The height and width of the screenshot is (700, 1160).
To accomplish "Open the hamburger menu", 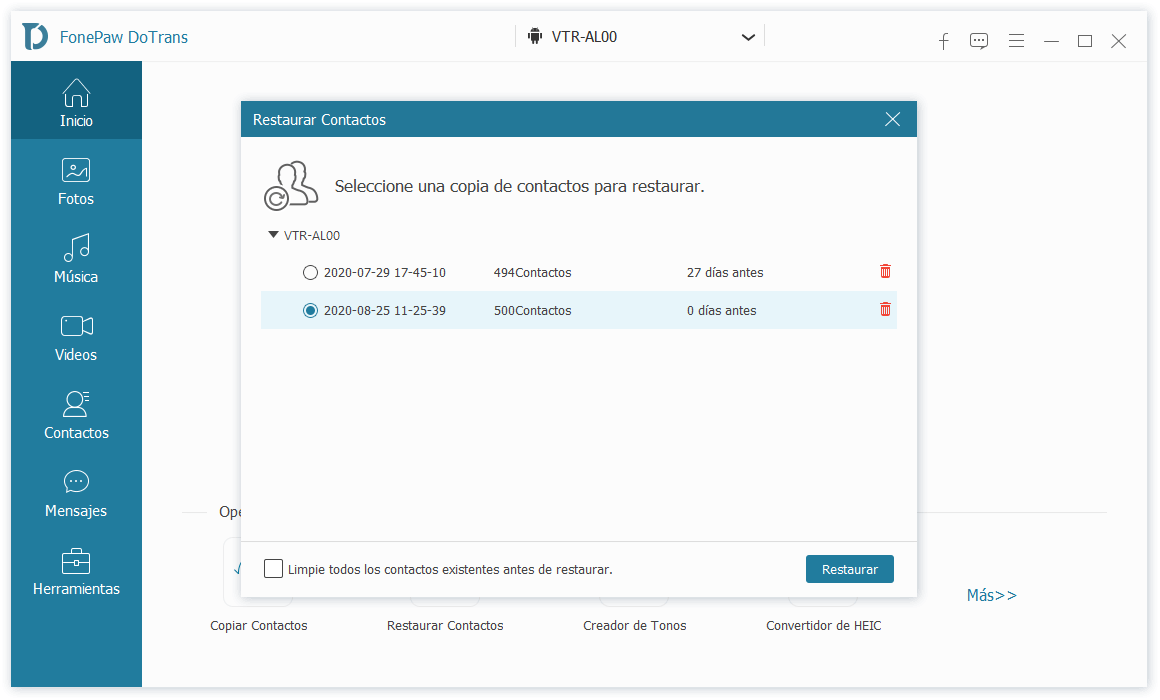I will coord(1016,41).
